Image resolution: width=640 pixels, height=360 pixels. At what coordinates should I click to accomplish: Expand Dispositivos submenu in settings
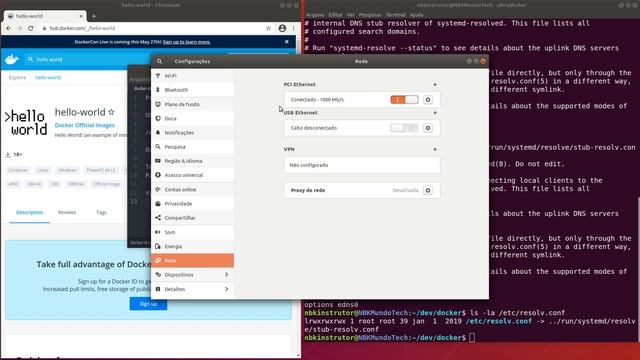(192, 275)
